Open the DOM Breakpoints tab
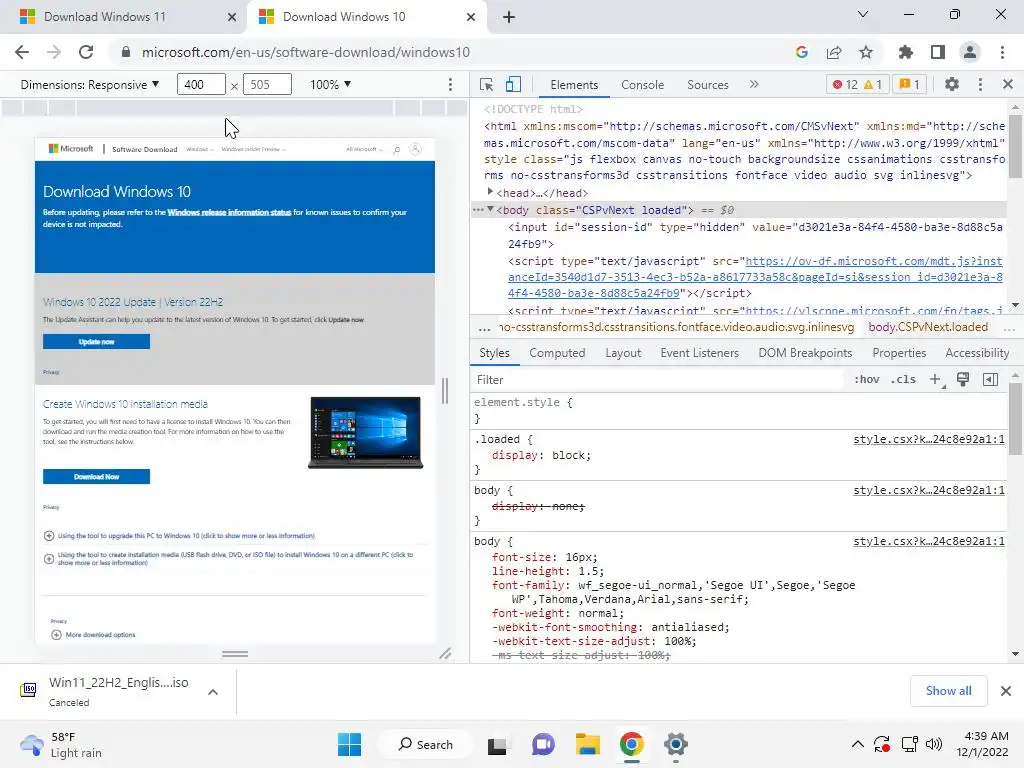The height and width of the screenshot is (768, 1024). (805, 353)
